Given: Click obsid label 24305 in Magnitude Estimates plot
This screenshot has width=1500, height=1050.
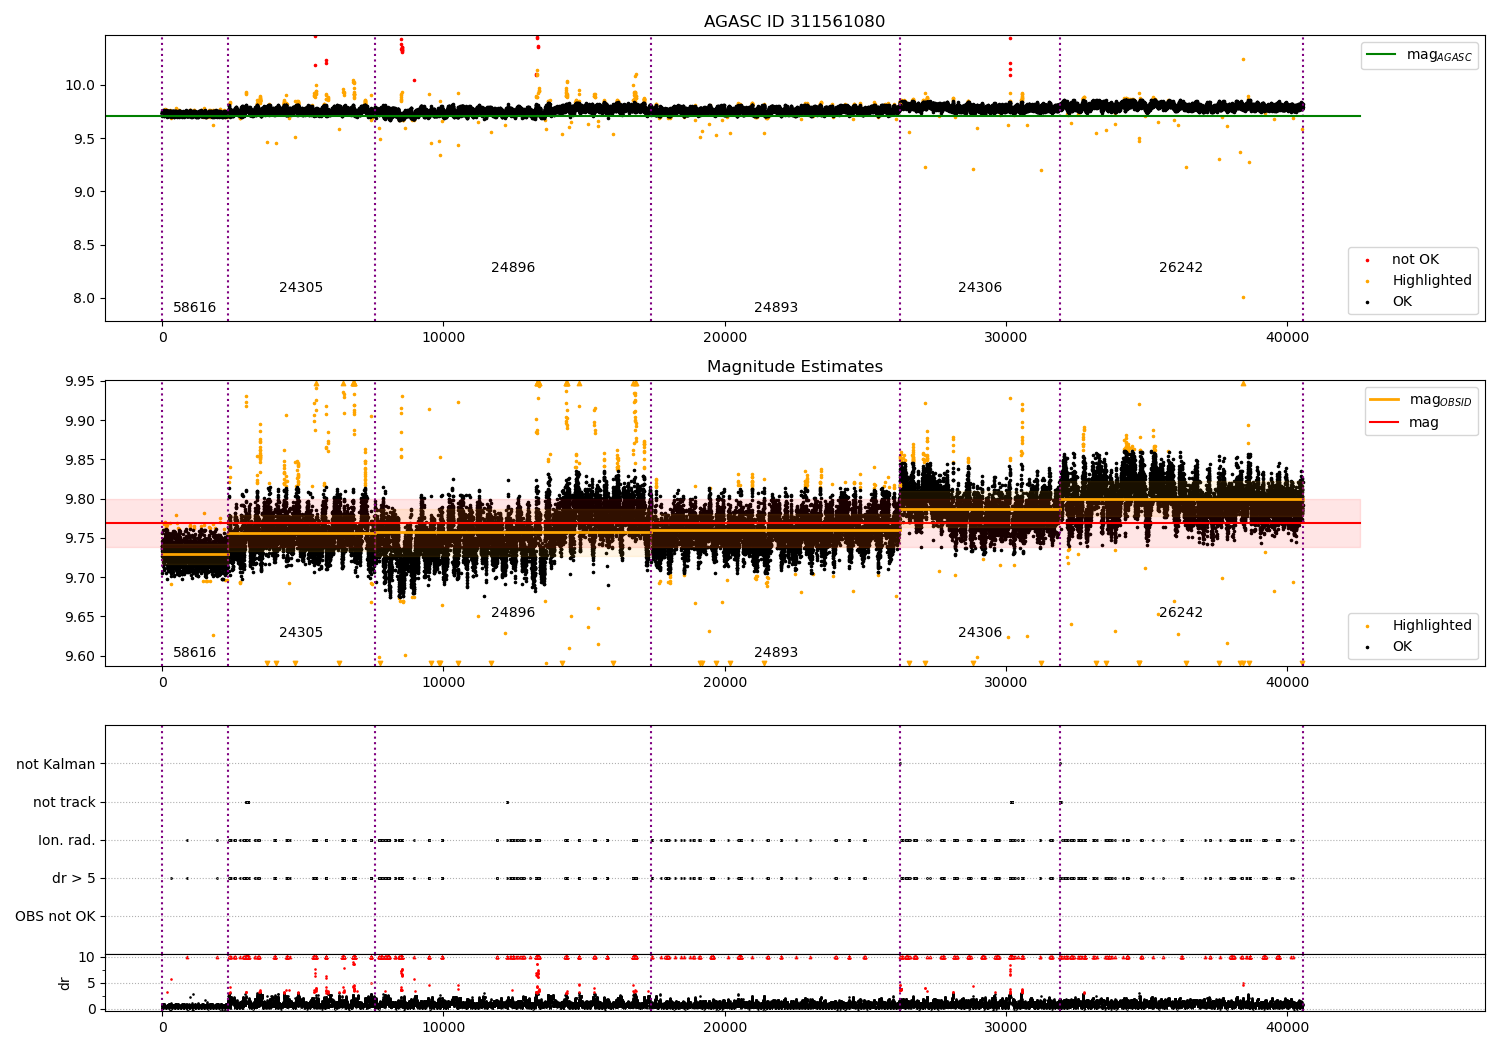Looking at the screenshot, I should 301,632.
